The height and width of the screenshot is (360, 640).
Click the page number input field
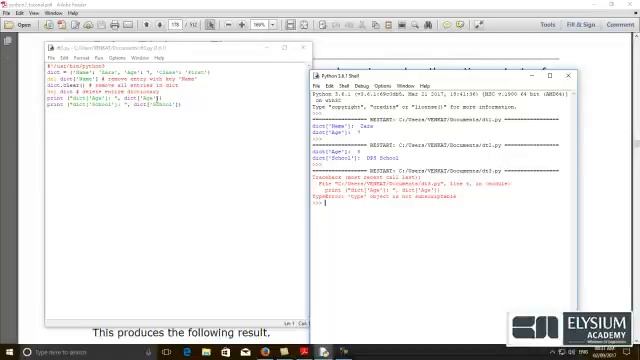[175, 25]
